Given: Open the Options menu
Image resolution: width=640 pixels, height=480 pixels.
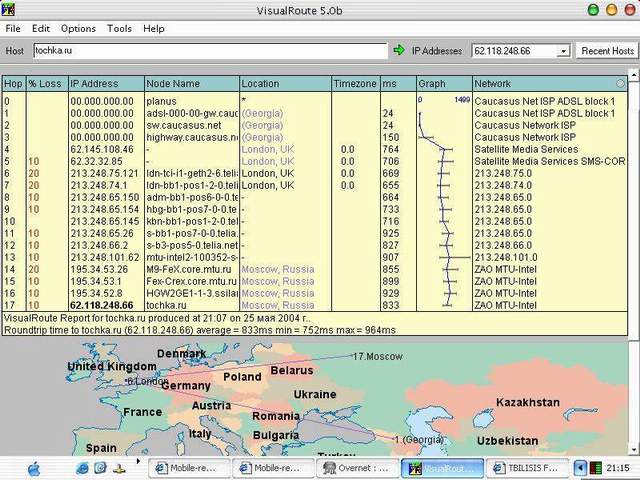Looking at the screenshot, I should (78, 29).
